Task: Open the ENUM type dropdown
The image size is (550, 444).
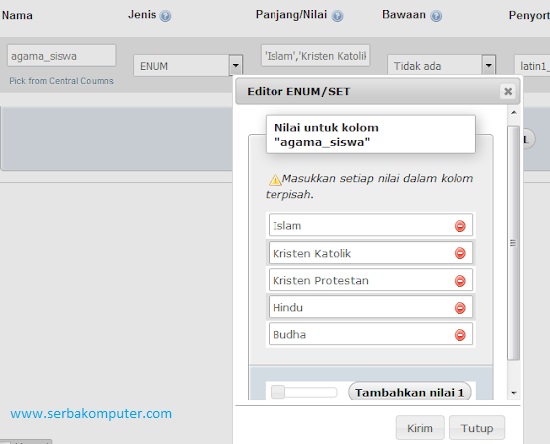Action: [x=188, y=66]
